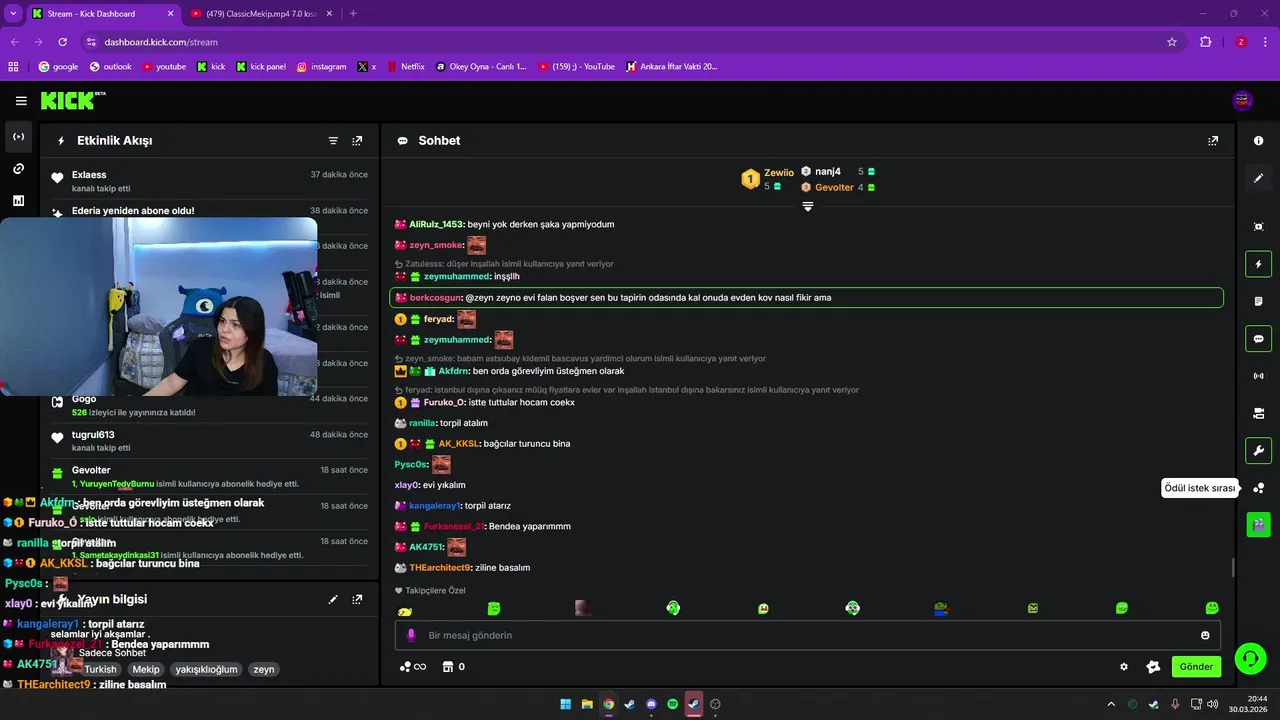Click tugrul613 follow event in activity feed
The height and width of the screenshot is (720, 1280).
[x=210, y=441]
